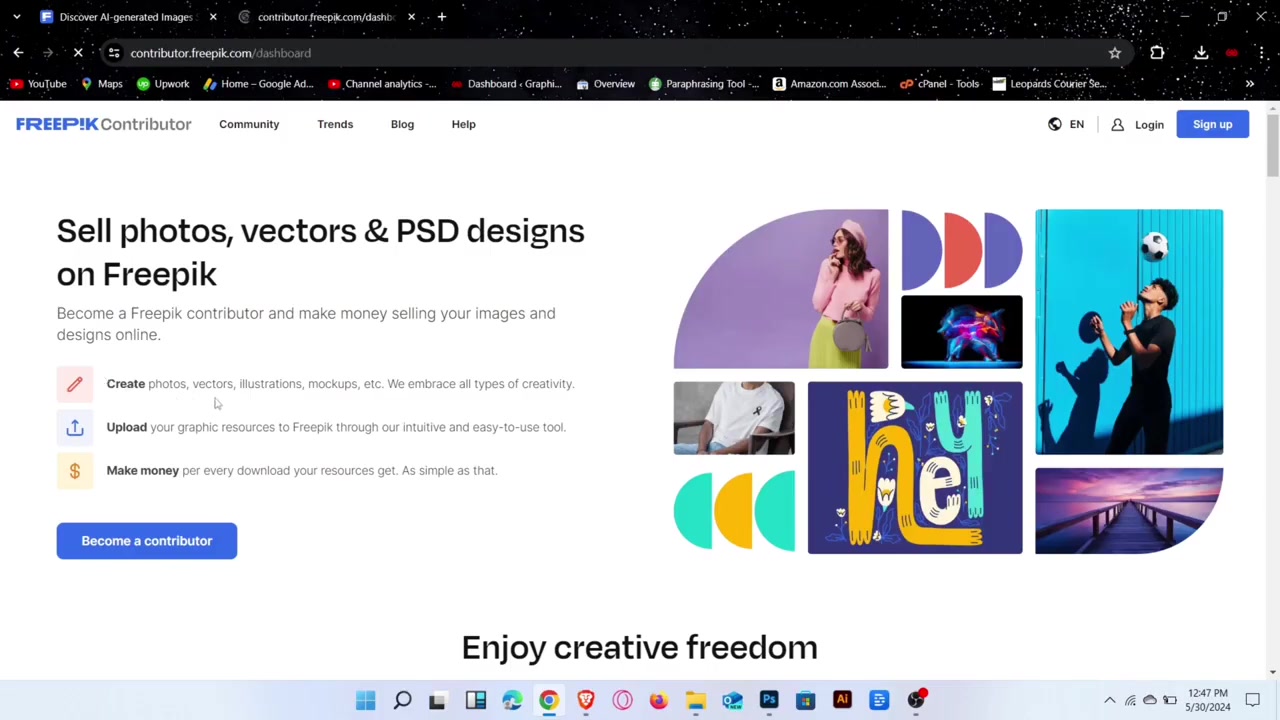Click the pencil icon beside Create
The height and width of the screenshot is (720, 1280).
[x=74, y=384]
